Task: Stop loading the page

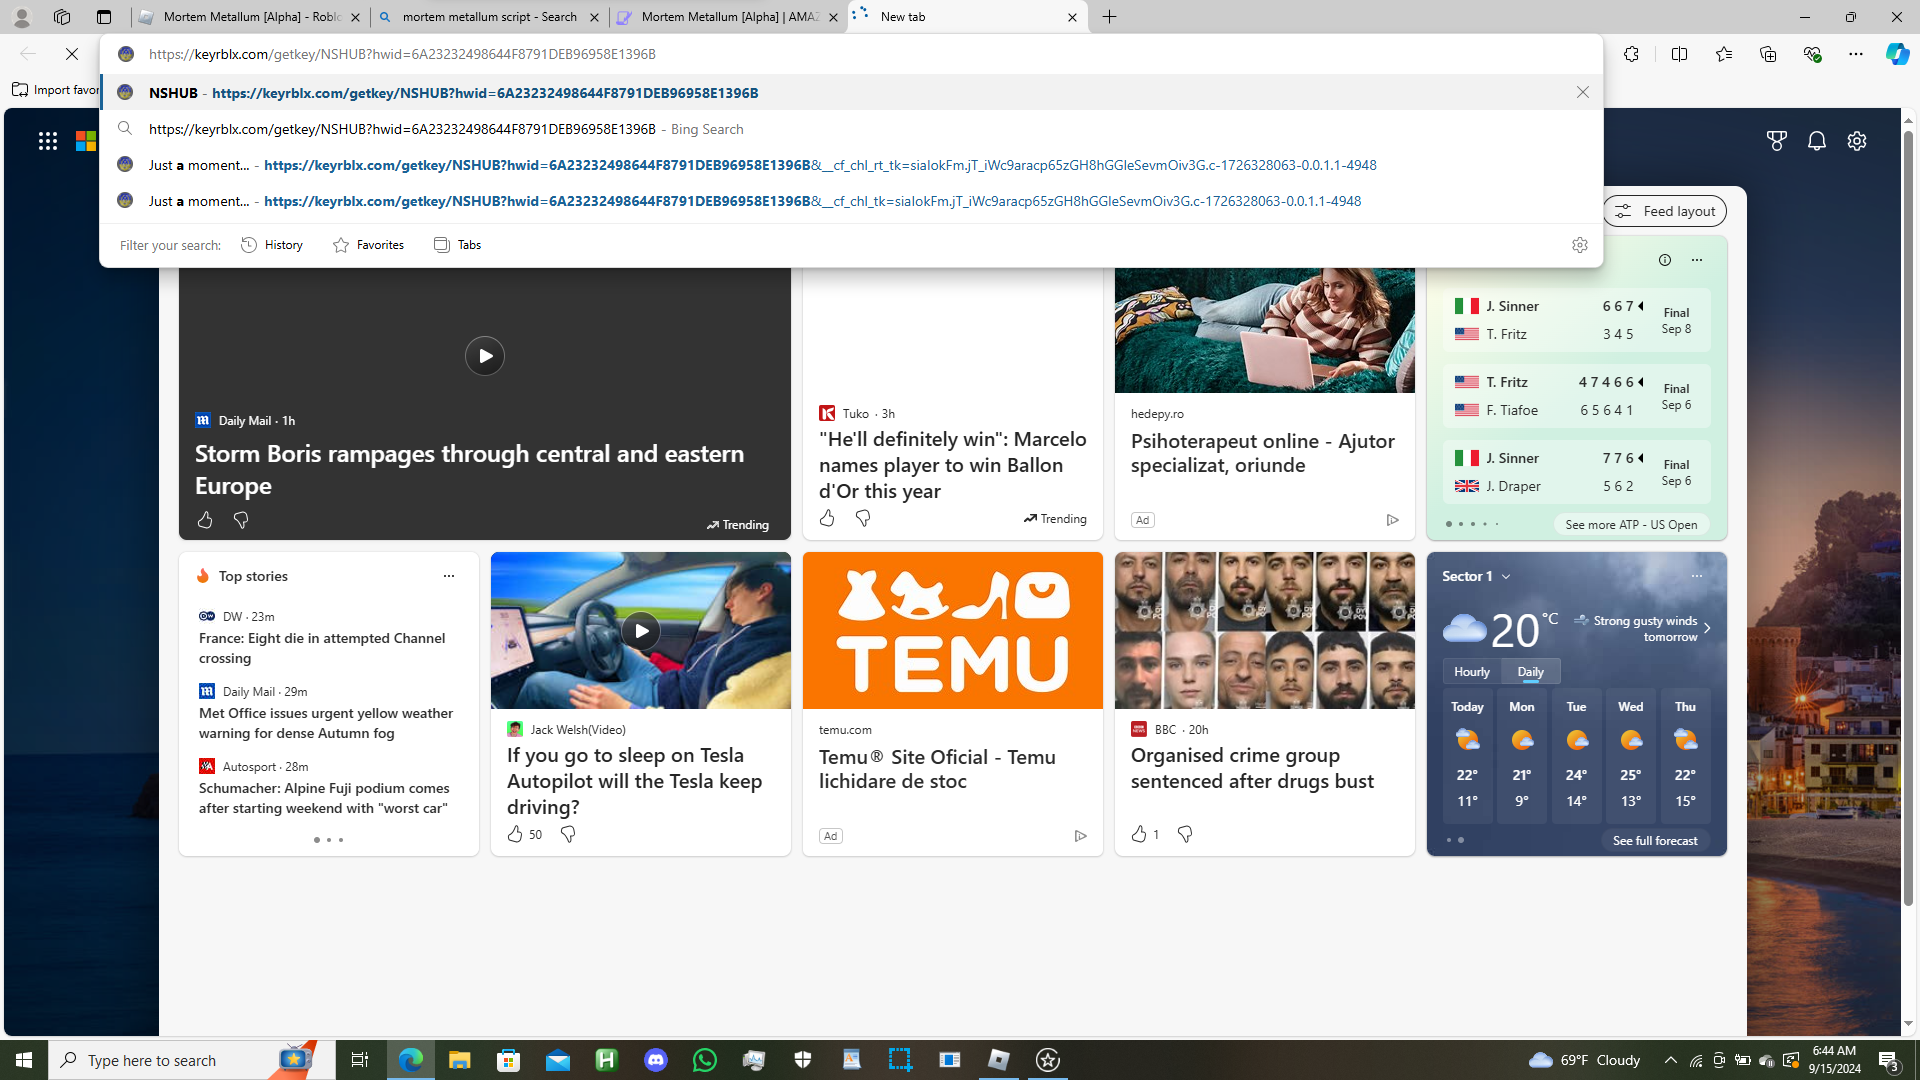Action: pyautogui.click(x=72, y=54)
